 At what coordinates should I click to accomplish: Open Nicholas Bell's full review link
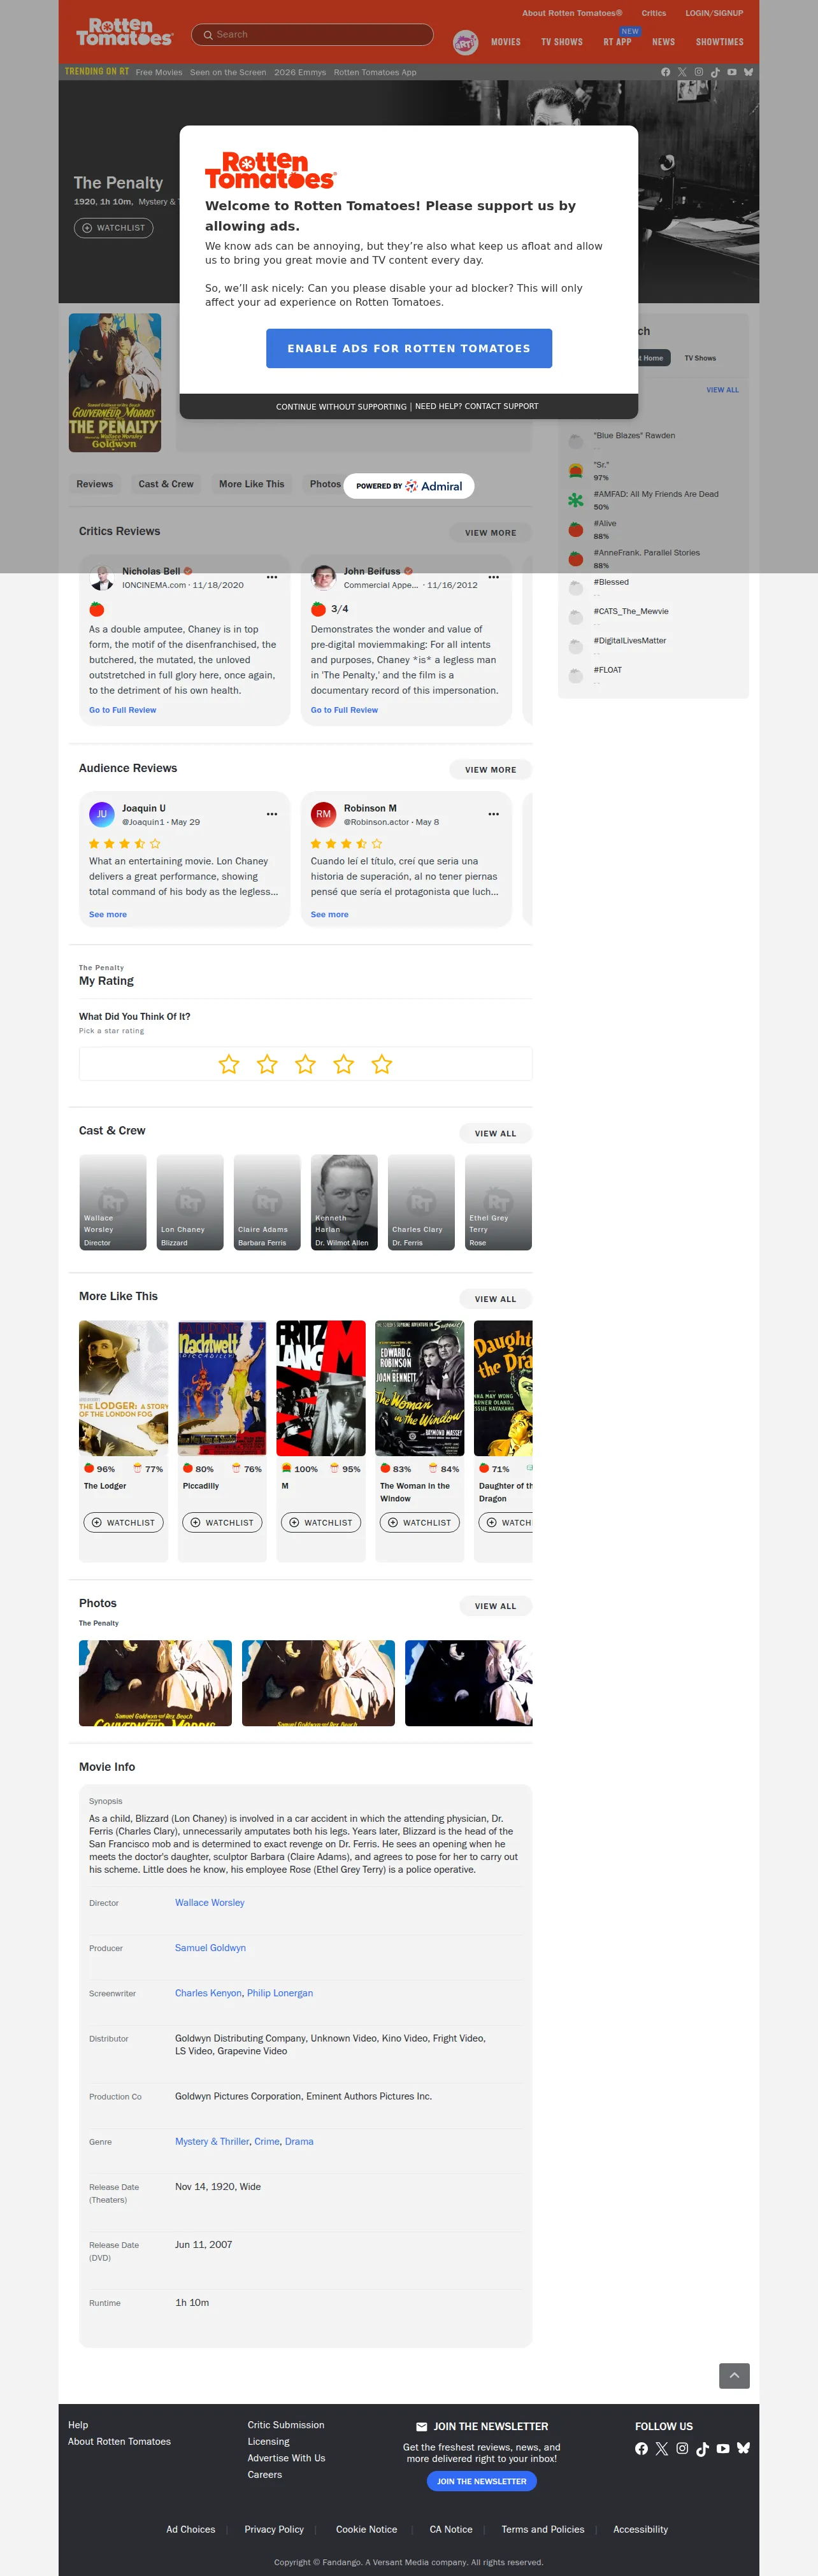(x=123, y=710)
